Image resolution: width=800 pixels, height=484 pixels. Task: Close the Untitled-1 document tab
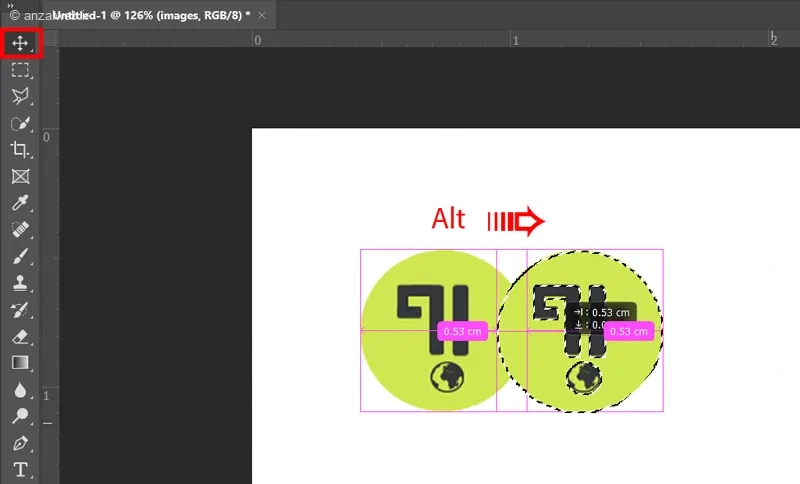point(262,16)
